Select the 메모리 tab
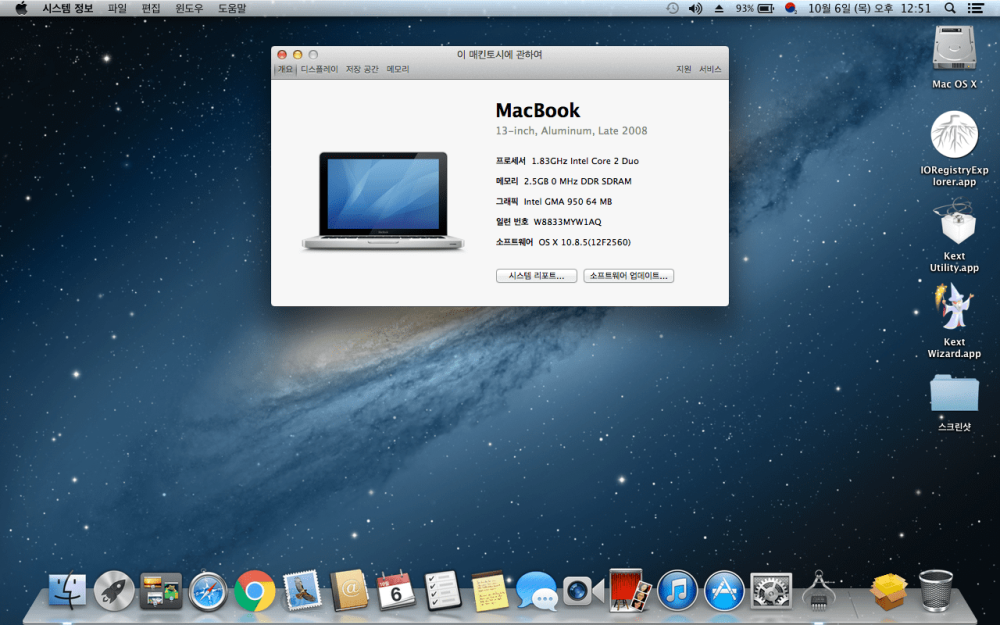This screenshot has width=1000, height=625. [397, 69]
